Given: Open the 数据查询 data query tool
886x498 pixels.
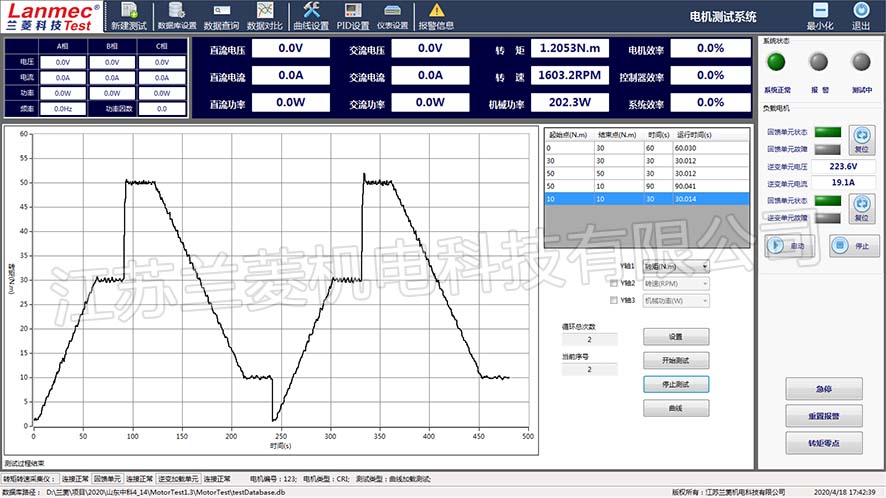Looking at the screenshot, I should (x=221, y=15).
